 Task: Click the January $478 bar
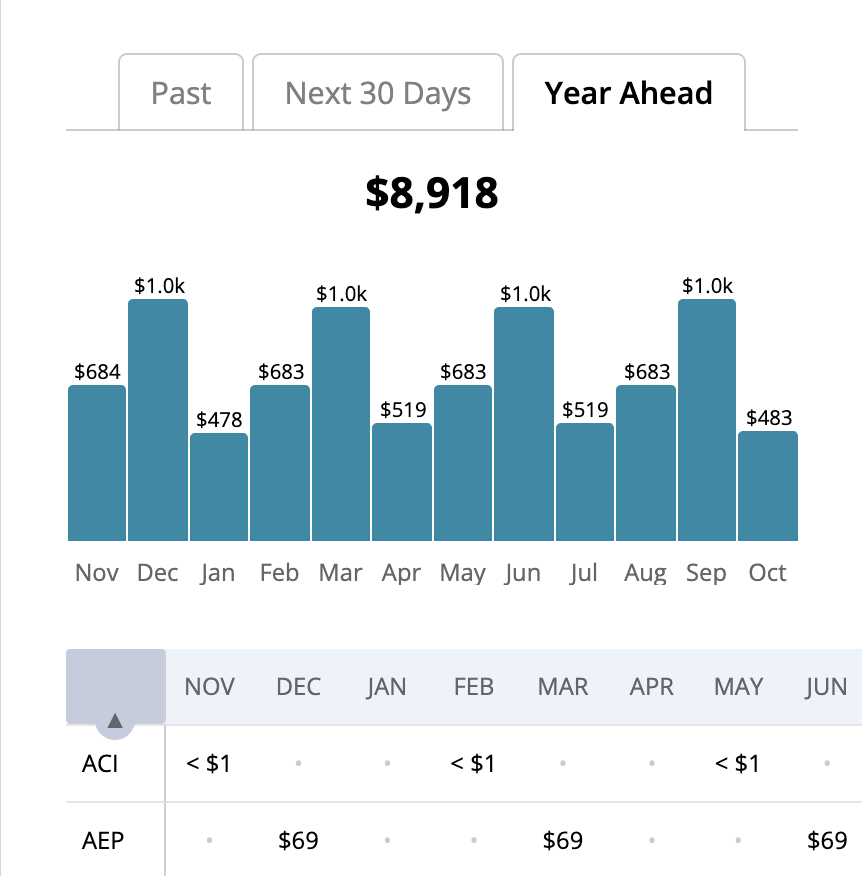[219, 487]
